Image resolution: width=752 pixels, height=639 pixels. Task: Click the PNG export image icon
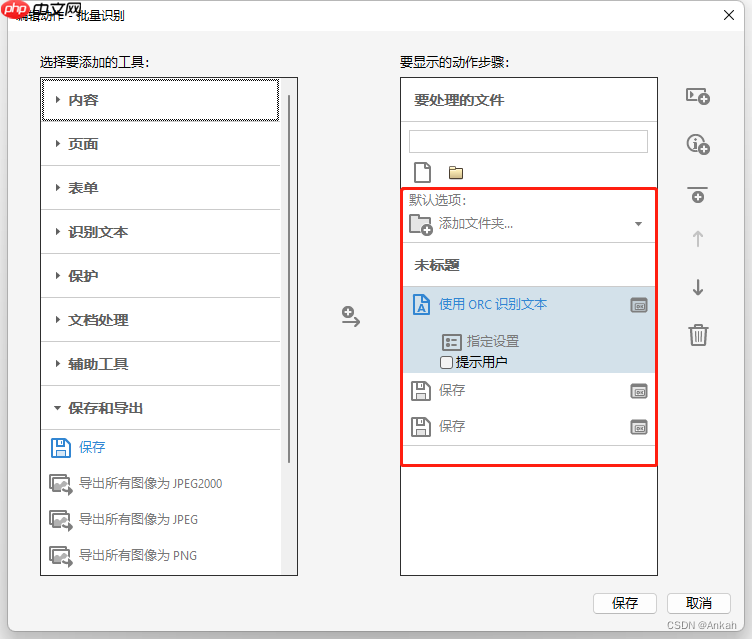point(60,556)
